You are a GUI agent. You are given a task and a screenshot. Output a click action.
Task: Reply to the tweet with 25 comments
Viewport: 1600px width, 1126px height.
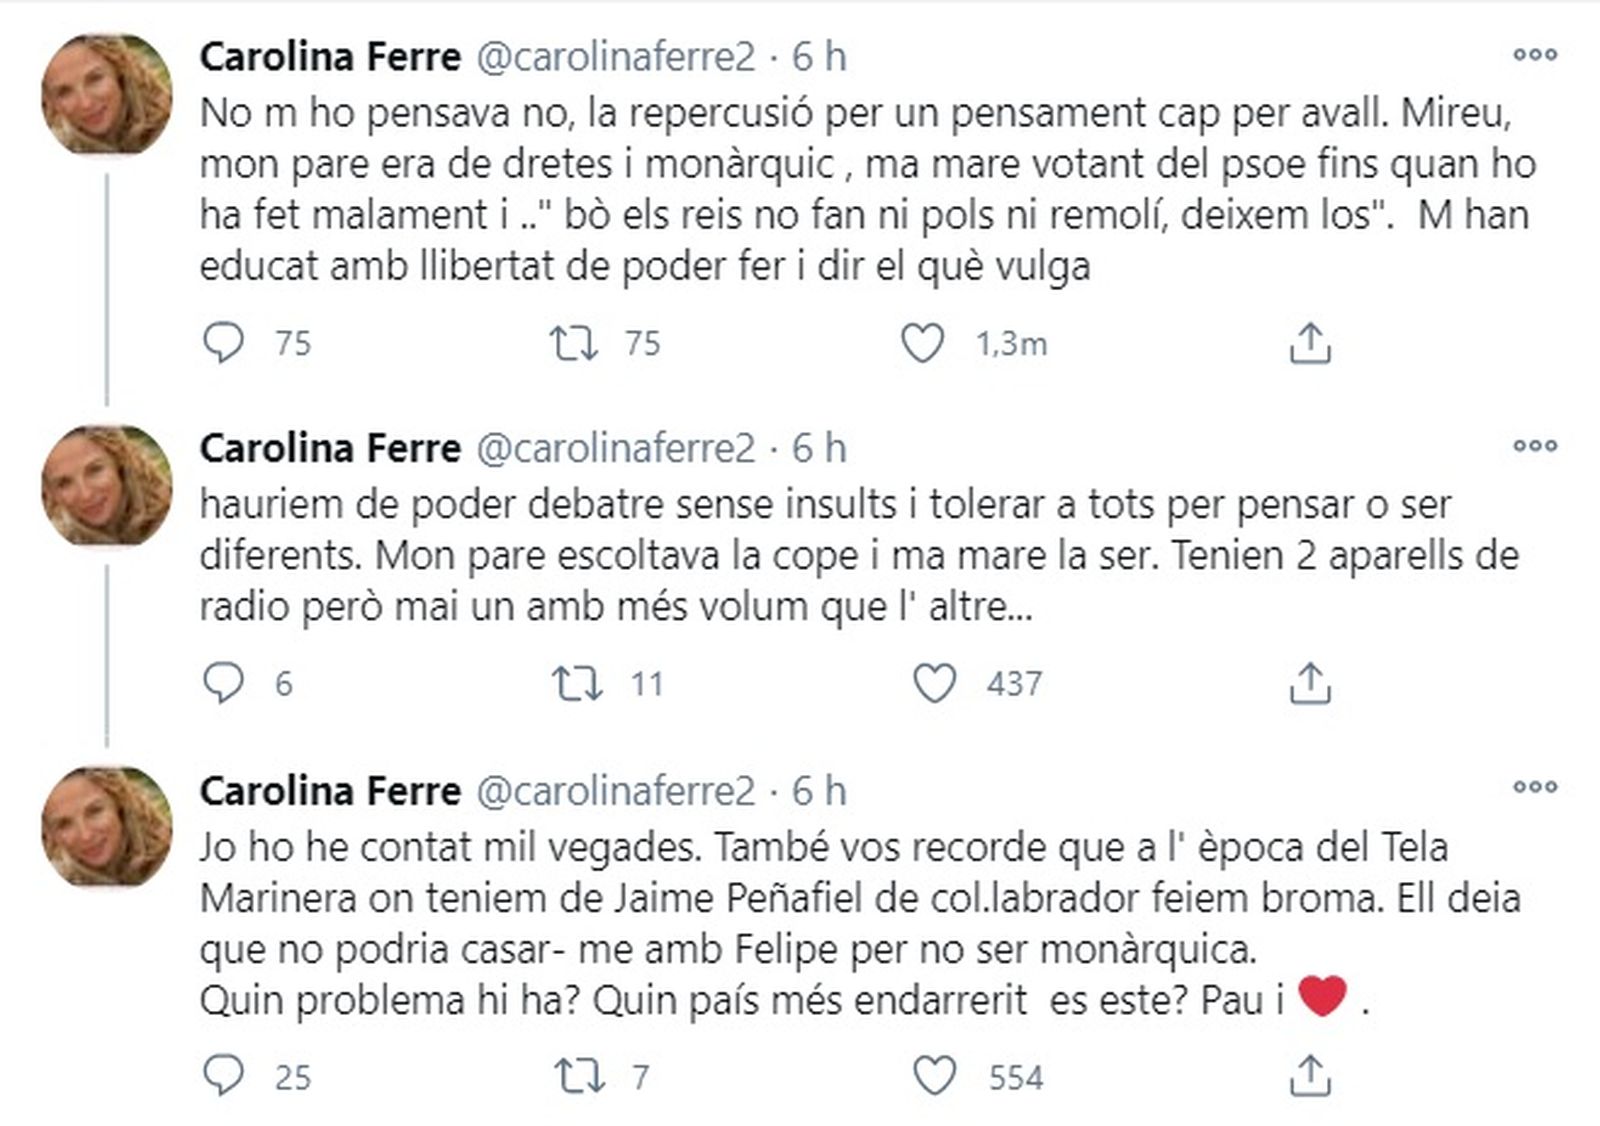pos(223,1076)
